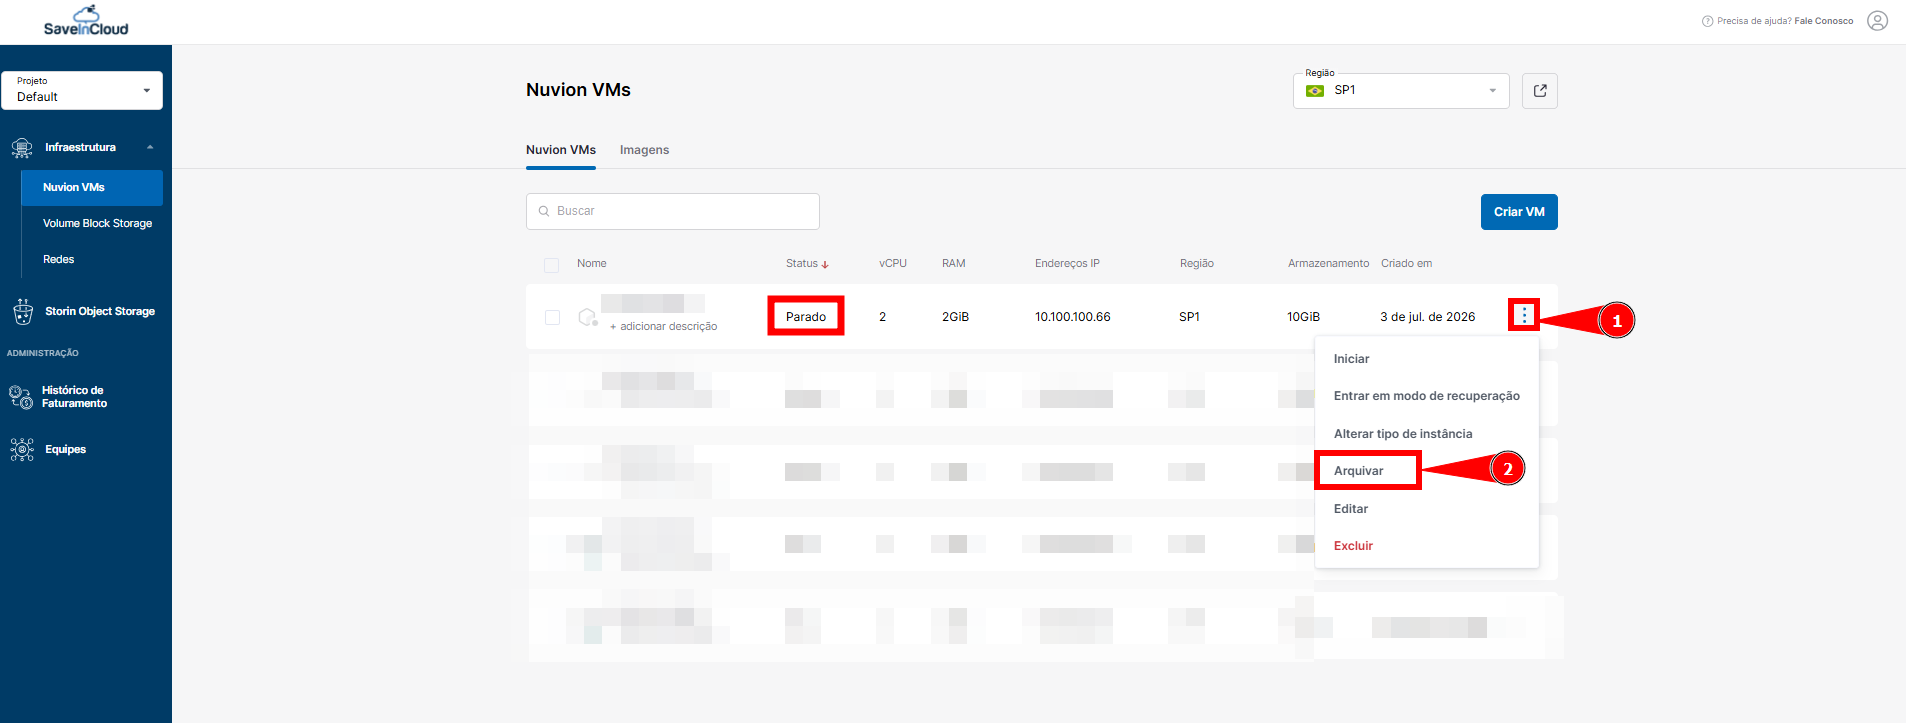
Task: Click the RAM column header
Action: (954, 264)
